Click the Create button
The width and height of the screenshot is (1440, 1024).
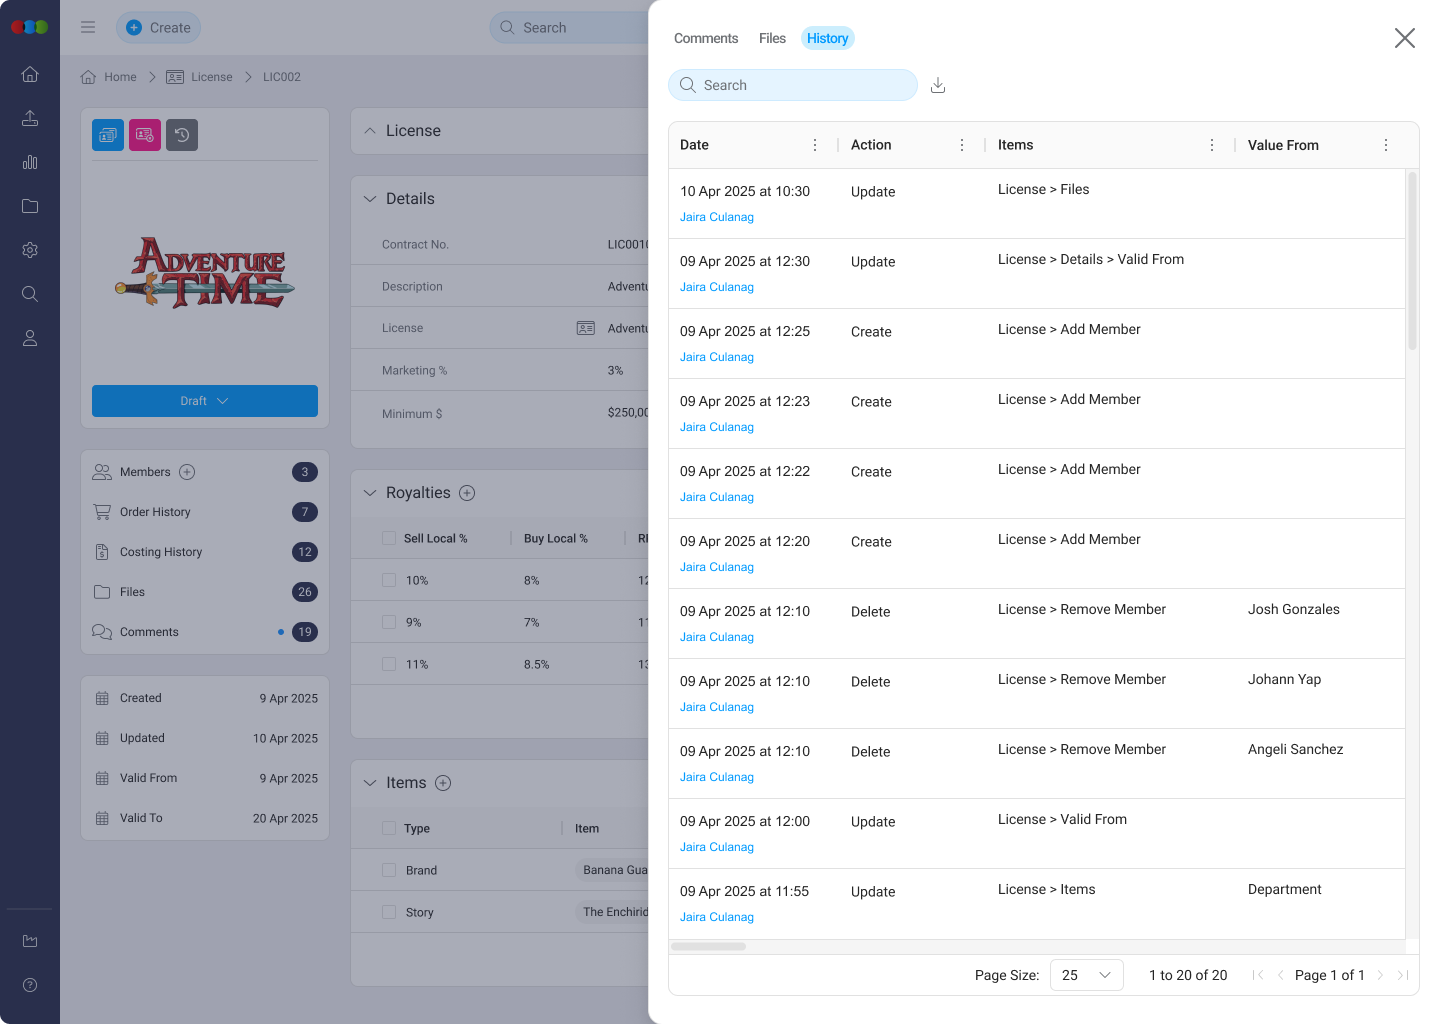point(158,28)
